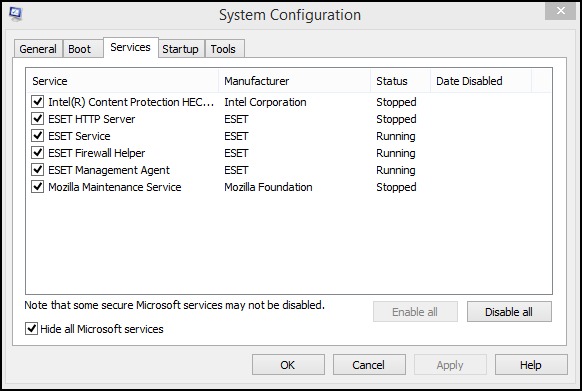Click ESET manufacturer in ESET Firewall Helper row
Screen dimensions: 582x391
pos(236,153)
